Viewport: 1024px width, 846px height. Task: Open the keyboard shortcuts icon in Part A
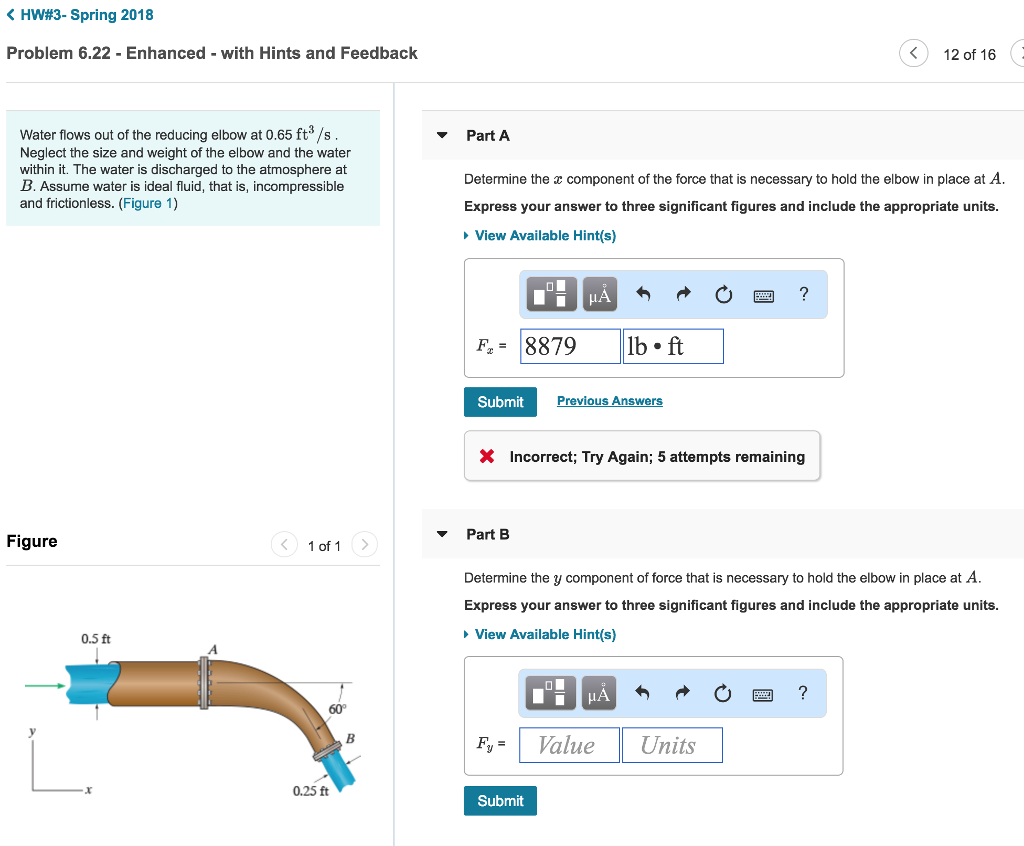[763, 295]
